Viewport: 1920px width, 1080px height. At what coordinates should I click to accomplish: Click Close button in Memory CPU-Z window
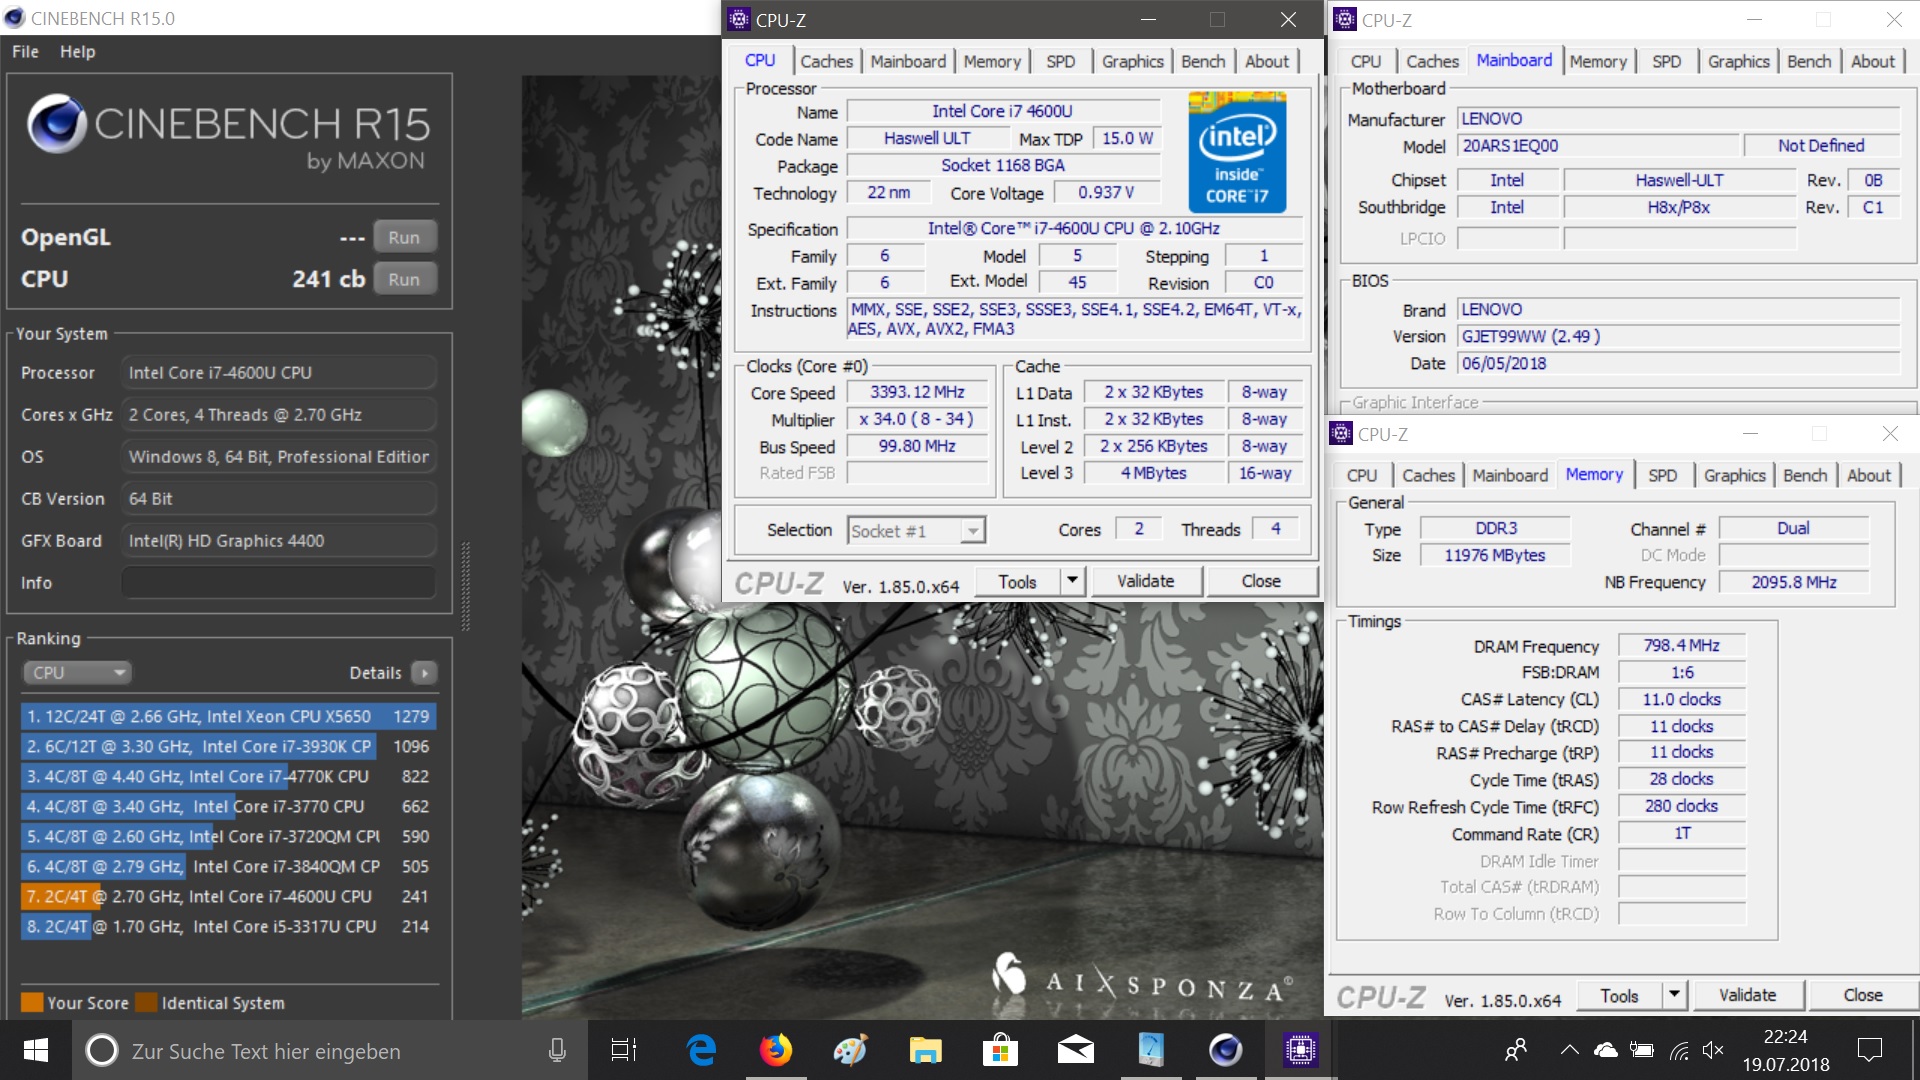[1863, 995]
